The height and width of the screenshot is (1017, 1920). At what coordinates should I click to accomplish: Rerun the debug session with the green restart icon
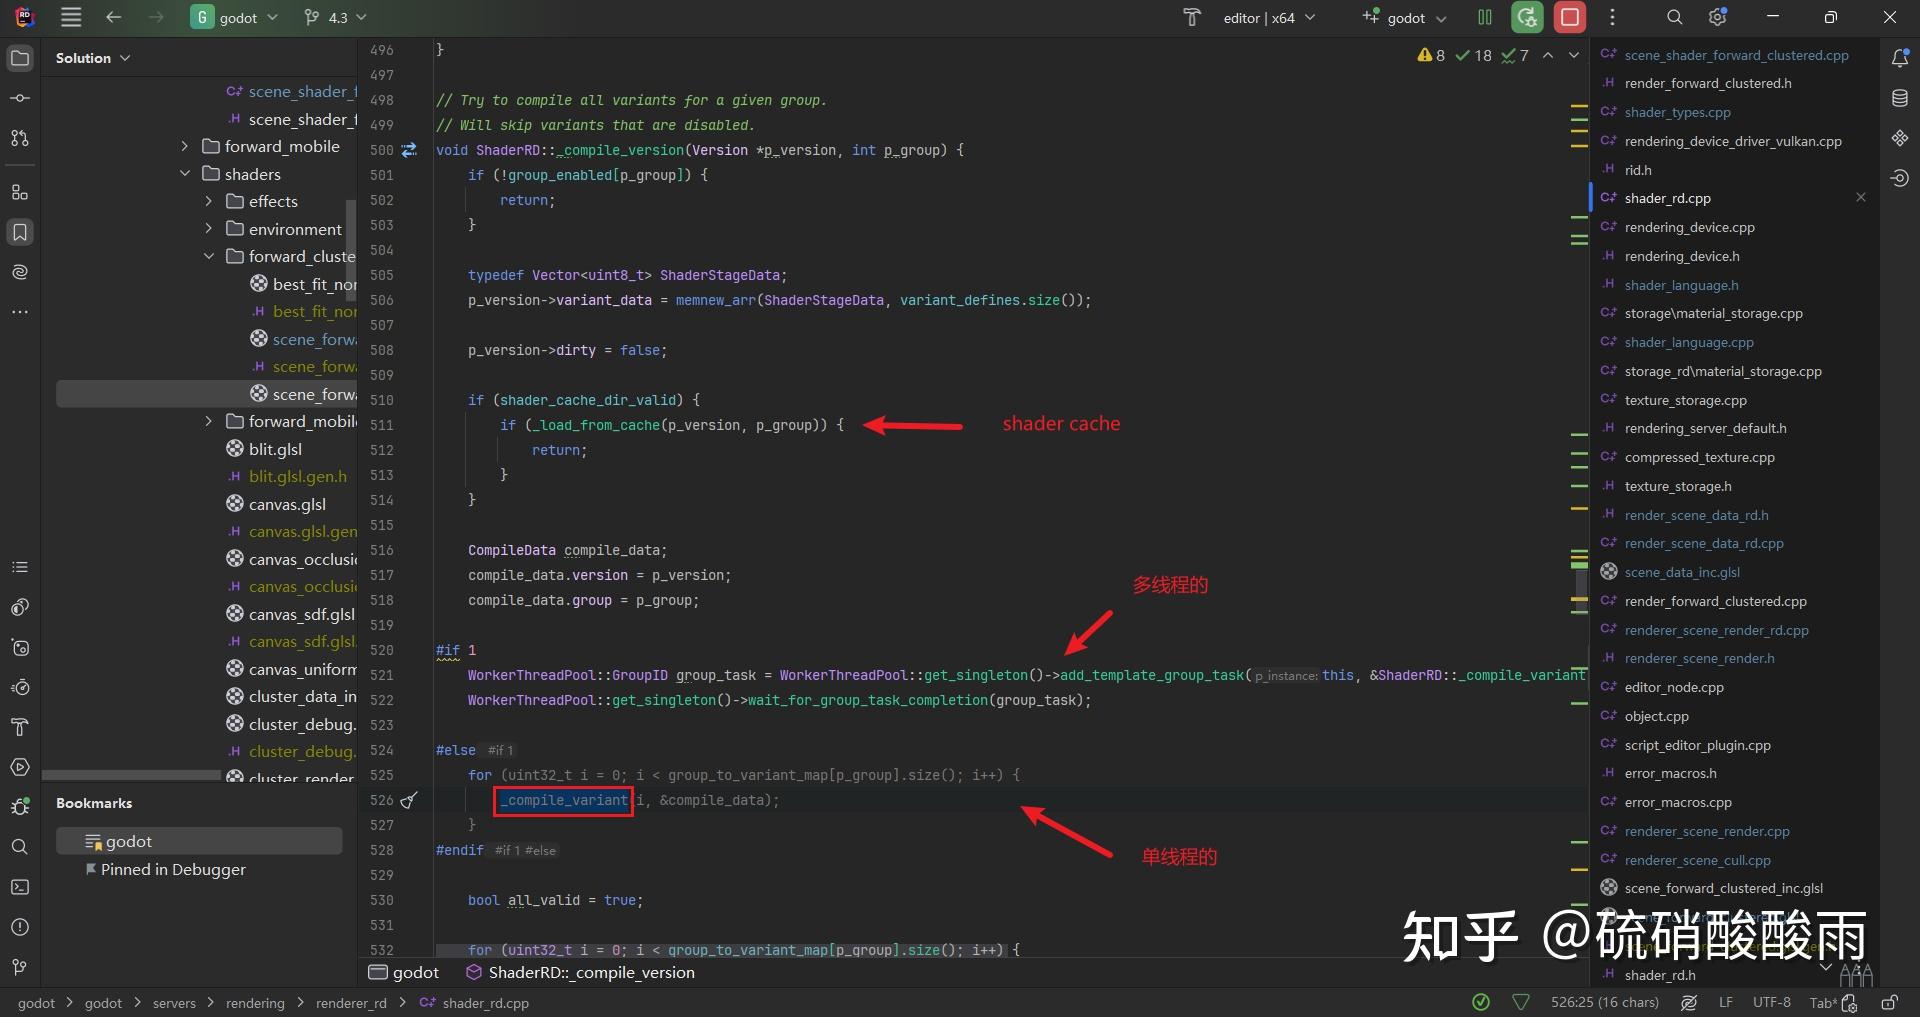1527,17
